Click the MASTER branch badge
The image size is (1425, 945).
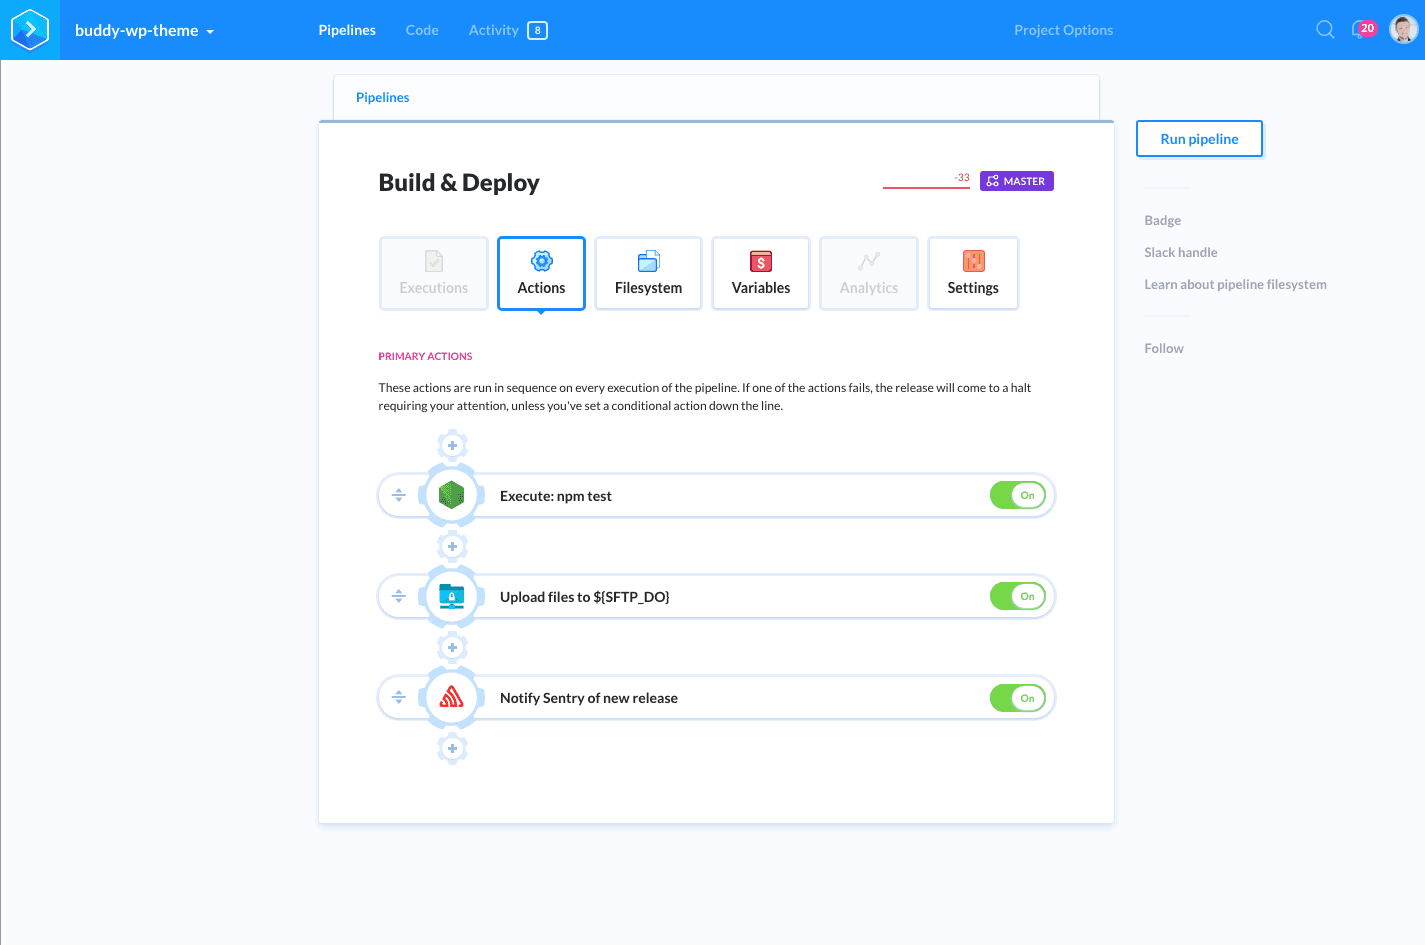pyautogui.click(x=1016, y=181)
